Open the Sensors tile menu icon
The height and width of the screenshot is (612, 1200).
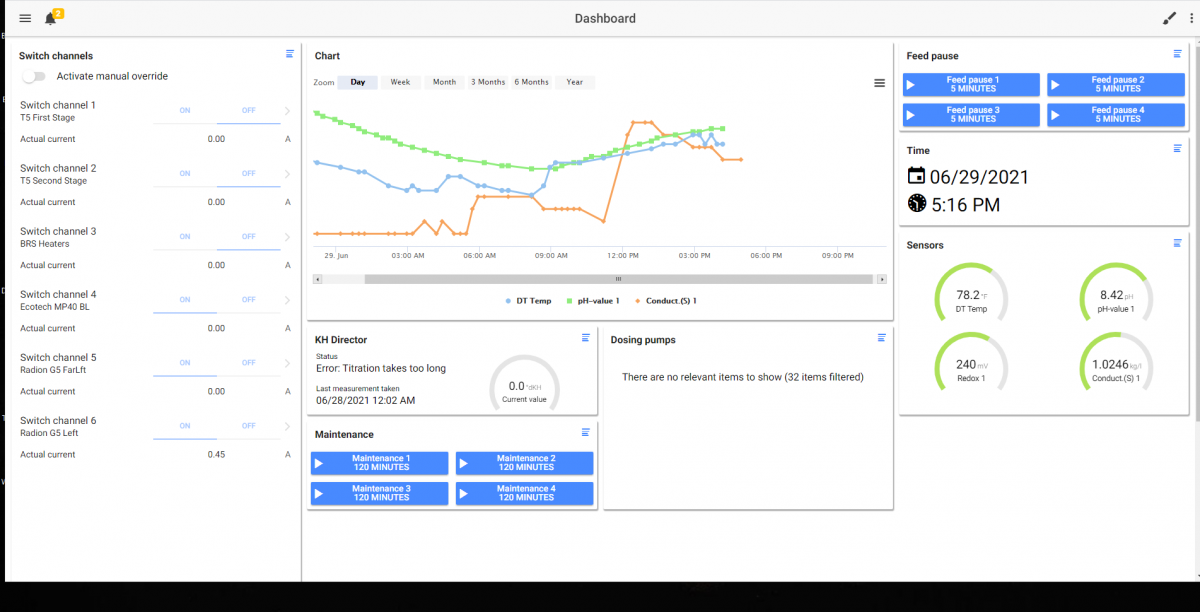1178,243
